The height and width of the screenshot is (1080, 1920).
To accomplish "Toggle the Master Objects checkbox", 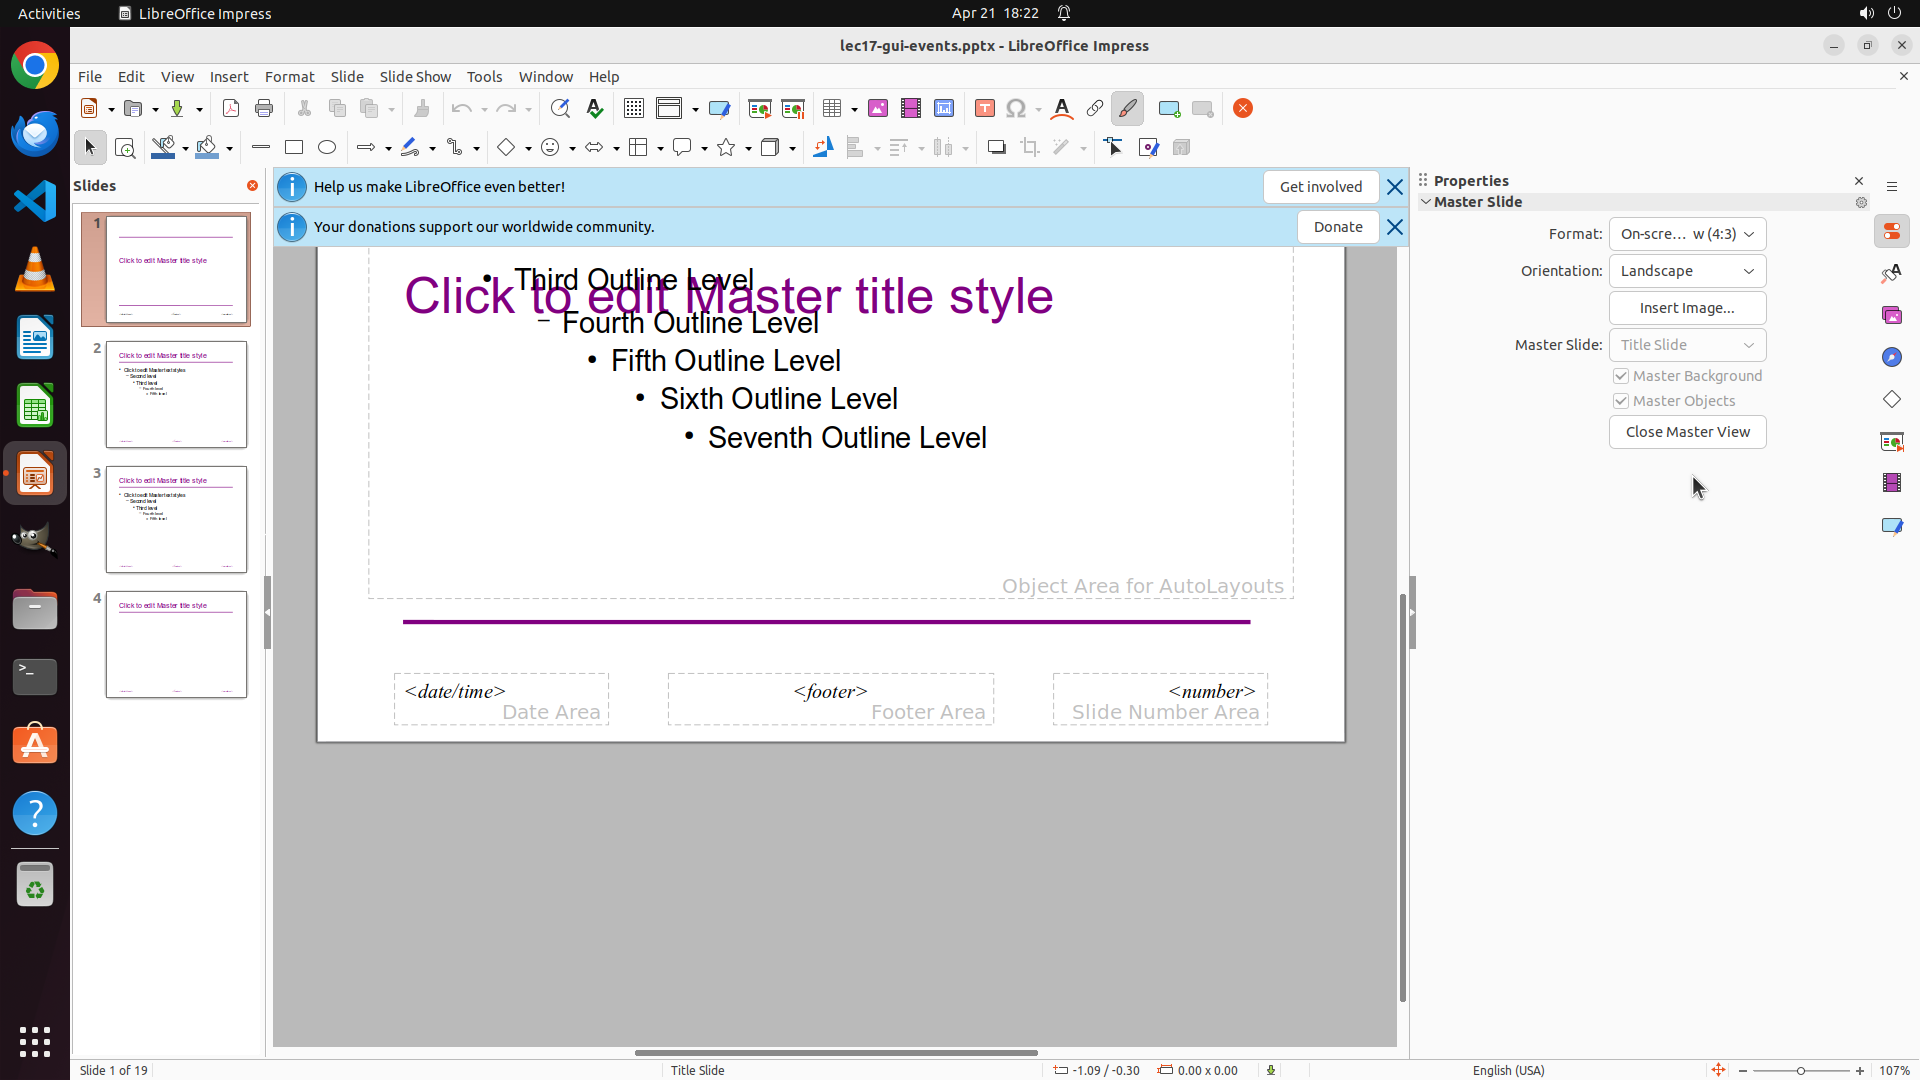I will tap(1621, 401).
